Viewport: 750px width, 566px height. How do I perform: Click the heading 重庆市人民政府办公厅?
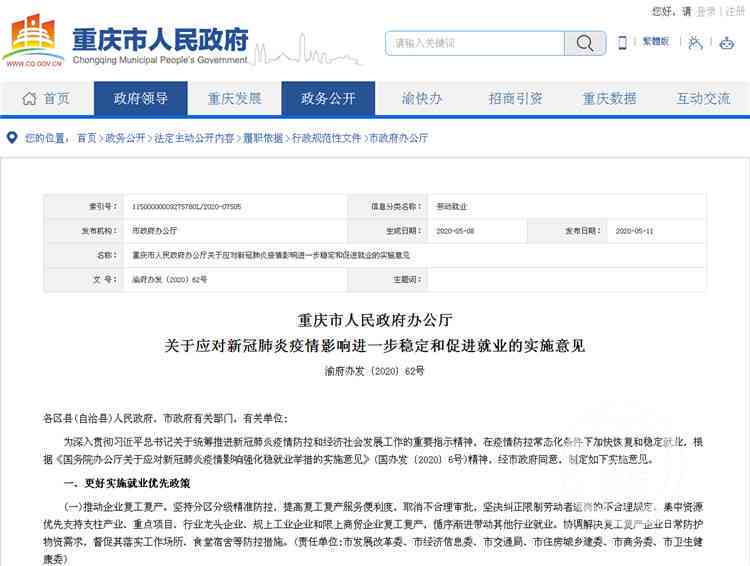tap(375, 320)
